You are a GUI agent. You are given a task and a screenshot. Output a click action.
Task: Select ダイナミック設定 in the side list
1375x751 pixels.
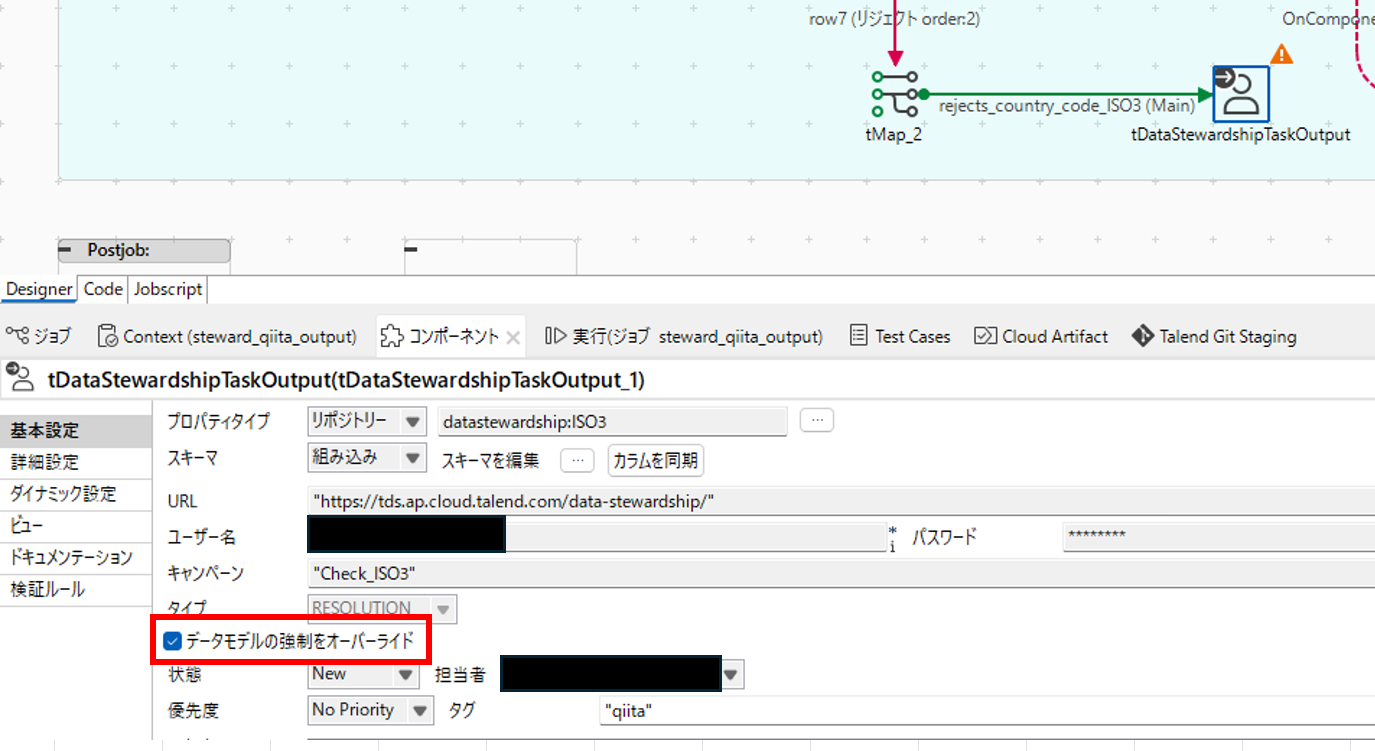tap(76, 494)
